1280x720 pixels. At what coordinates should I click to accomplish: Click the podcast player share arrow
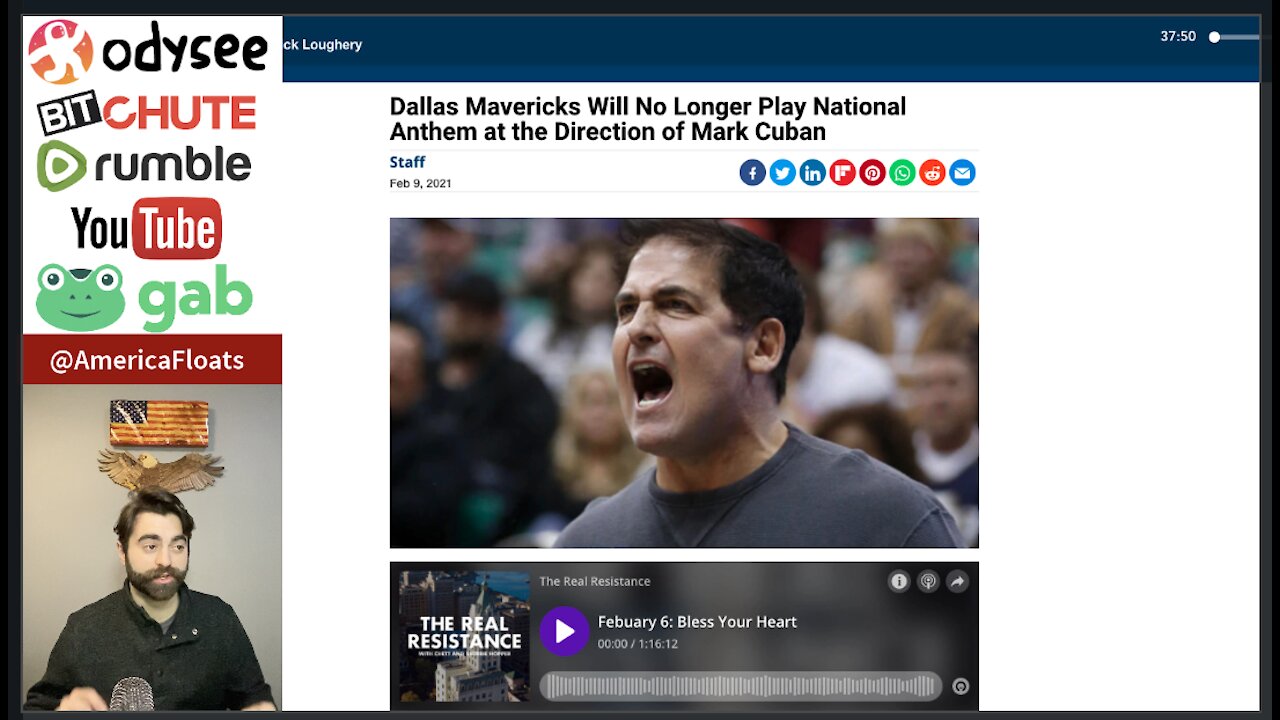click(957, 581)
